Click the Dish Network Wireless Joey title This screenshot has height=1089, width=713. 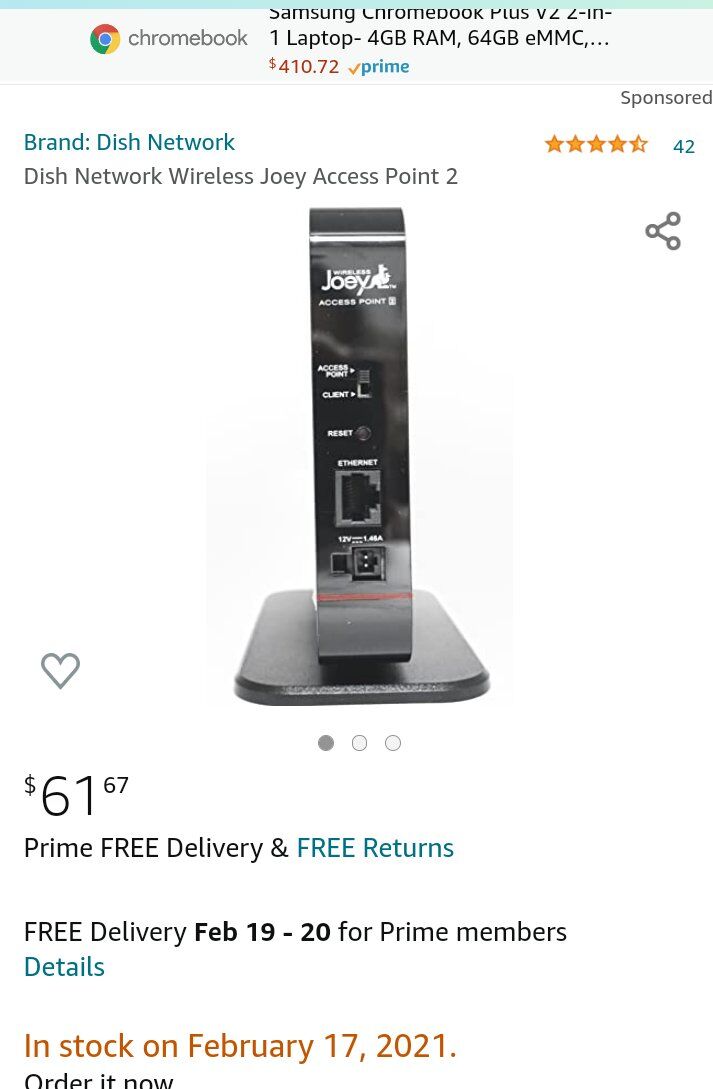[x=241, y=176]
